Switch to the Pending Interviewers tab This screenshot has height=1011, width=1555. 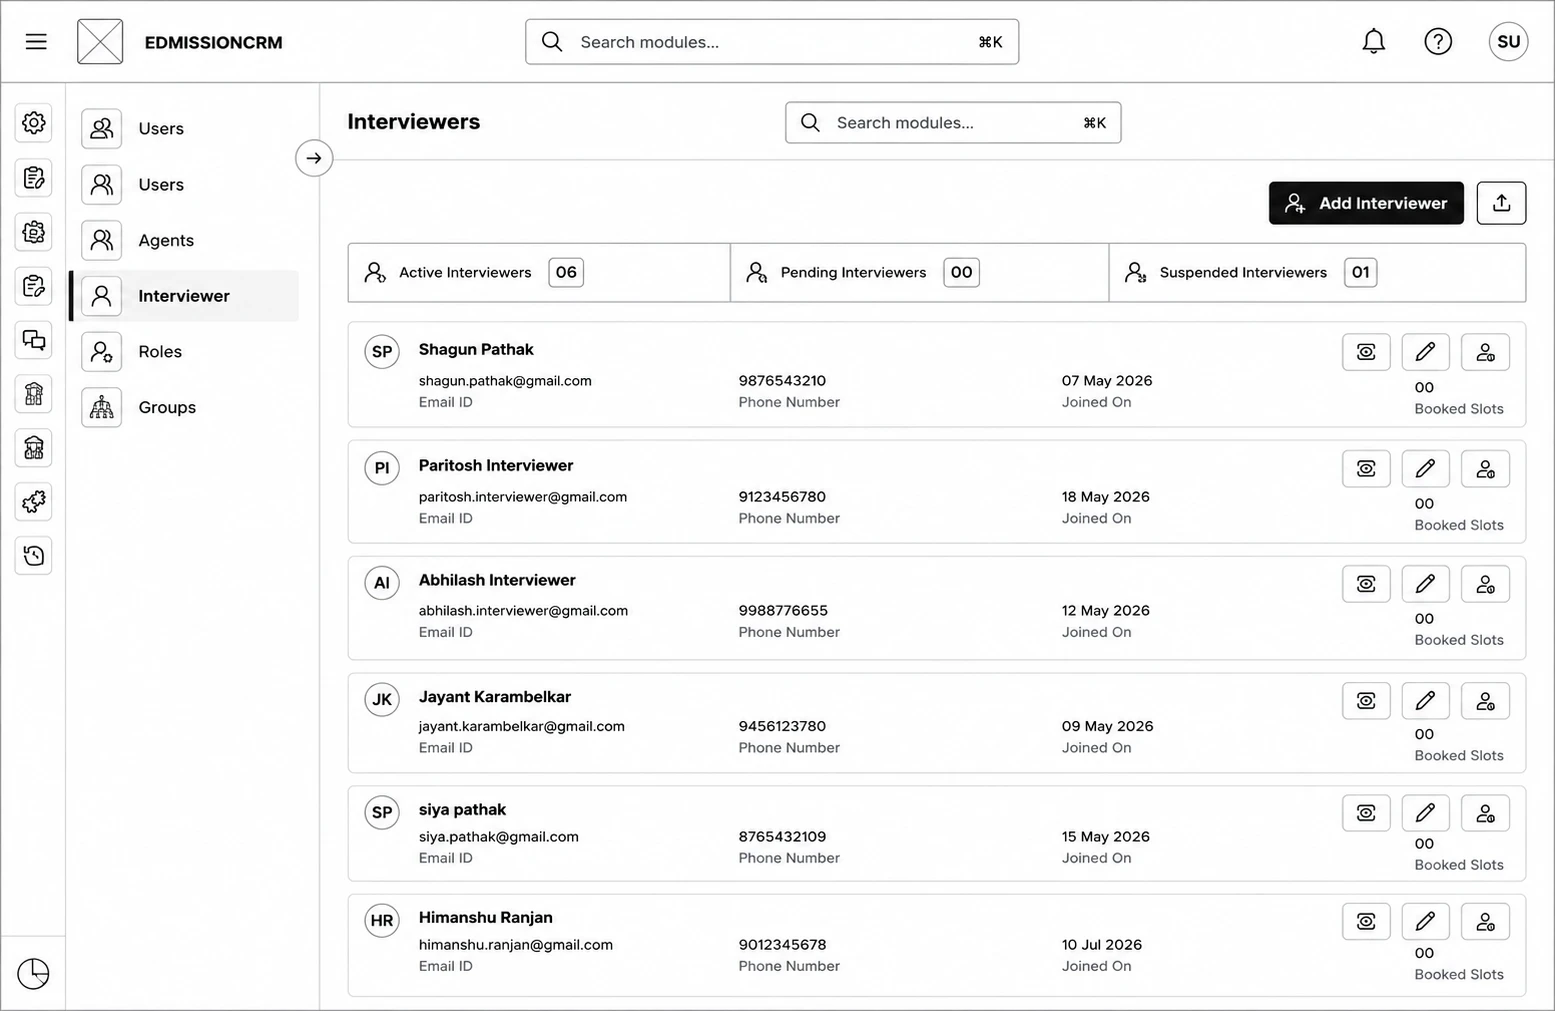(x=919, y=272)
